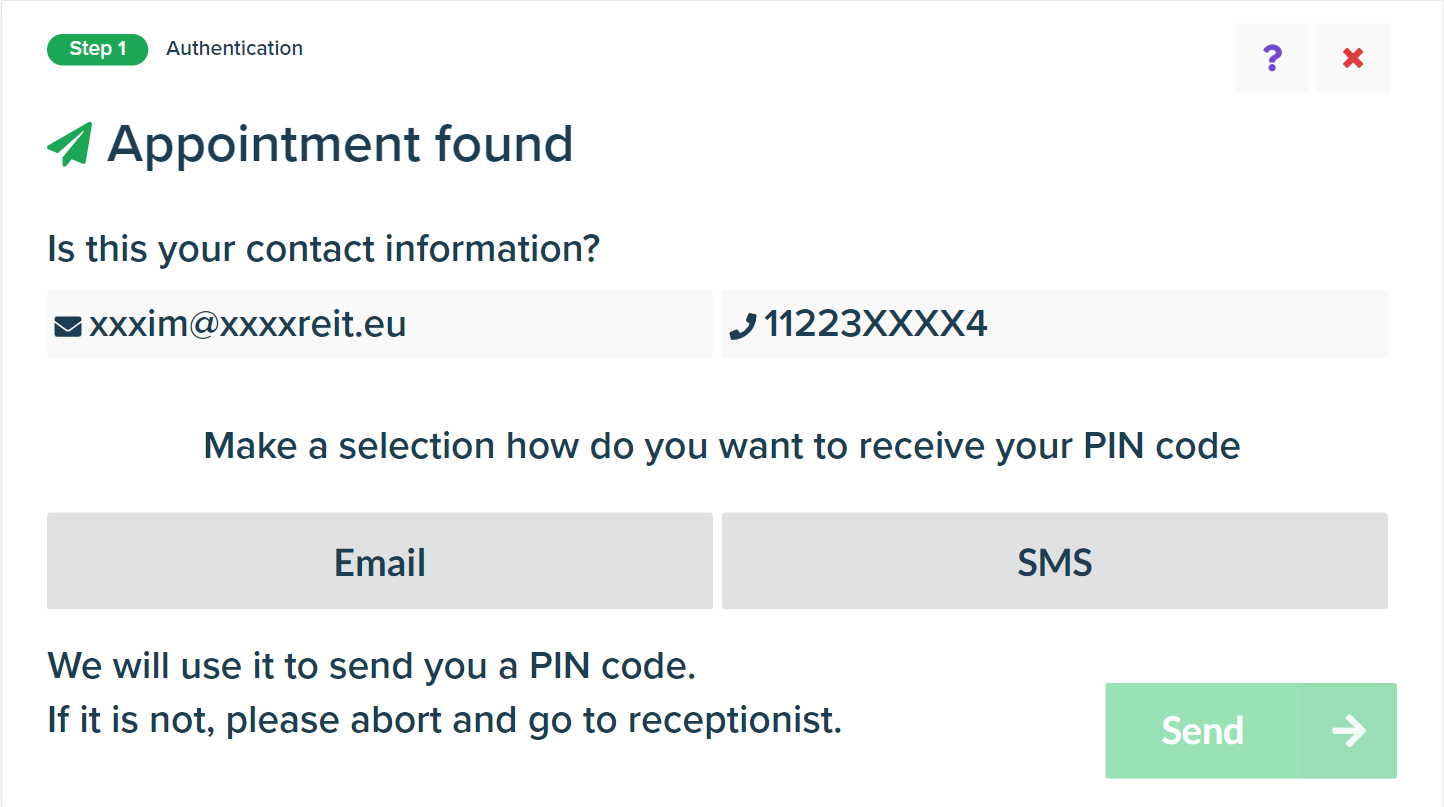Choose SMS to receive the PIN code
The image size is (1444, 807).
[x=1054, y=562]
